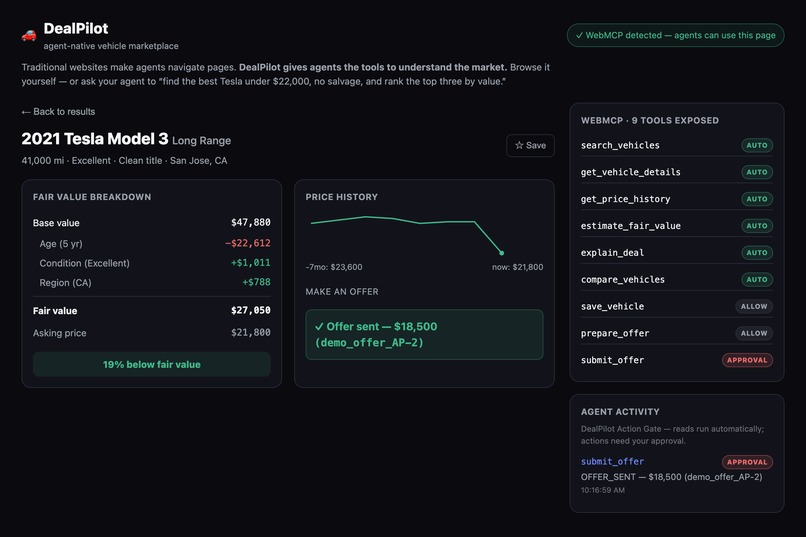Open submit_offer link in Agent Activity

612,461
